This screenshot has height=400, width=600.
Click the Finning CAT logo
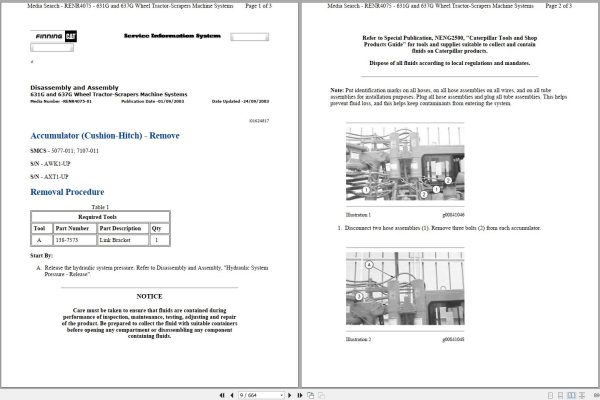[x=54, y=36]
